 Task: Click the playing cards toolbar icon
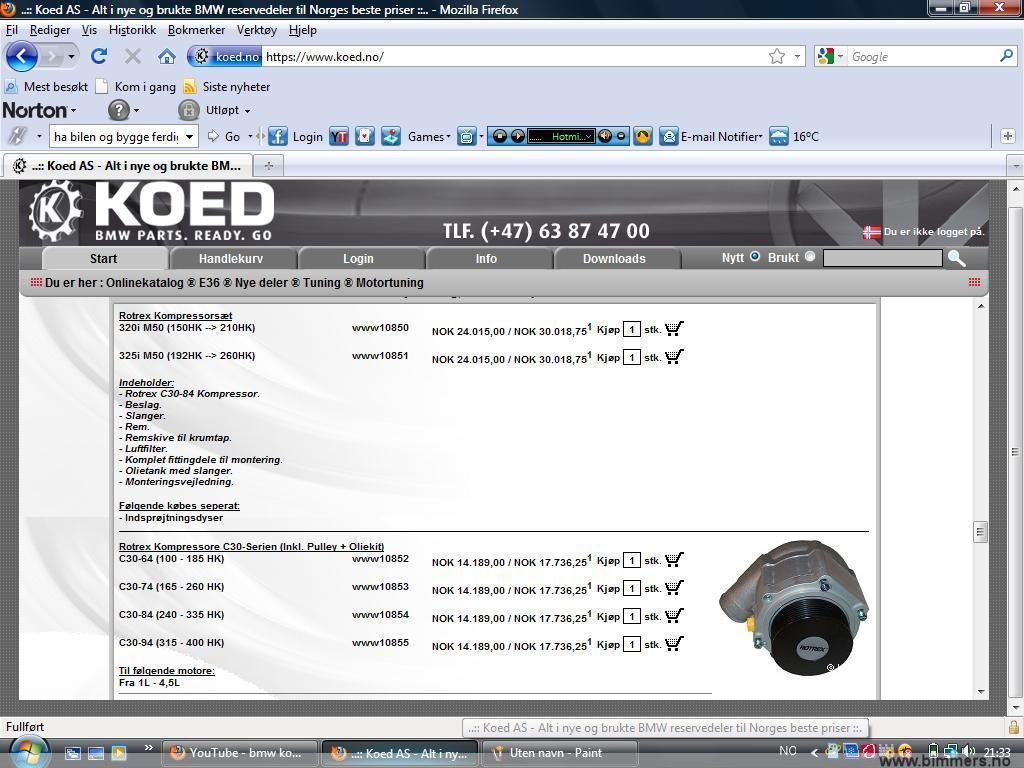coord(365,136)
